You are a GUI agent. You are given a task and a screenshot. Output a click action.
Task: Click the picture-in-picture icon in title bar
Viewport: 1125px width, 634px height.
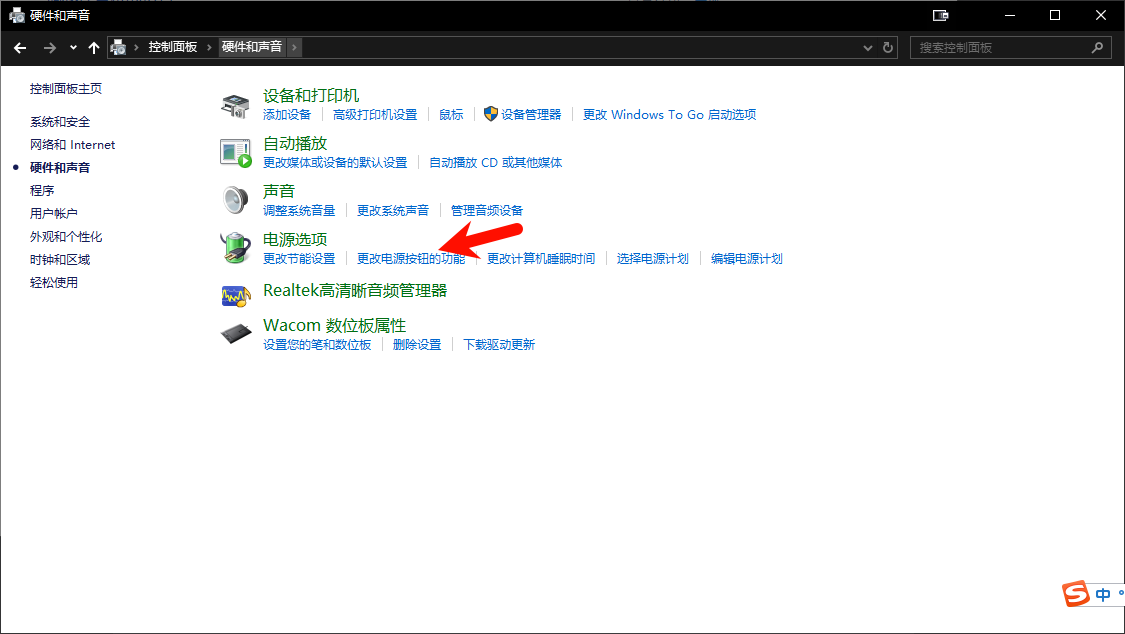pos(940,15)
